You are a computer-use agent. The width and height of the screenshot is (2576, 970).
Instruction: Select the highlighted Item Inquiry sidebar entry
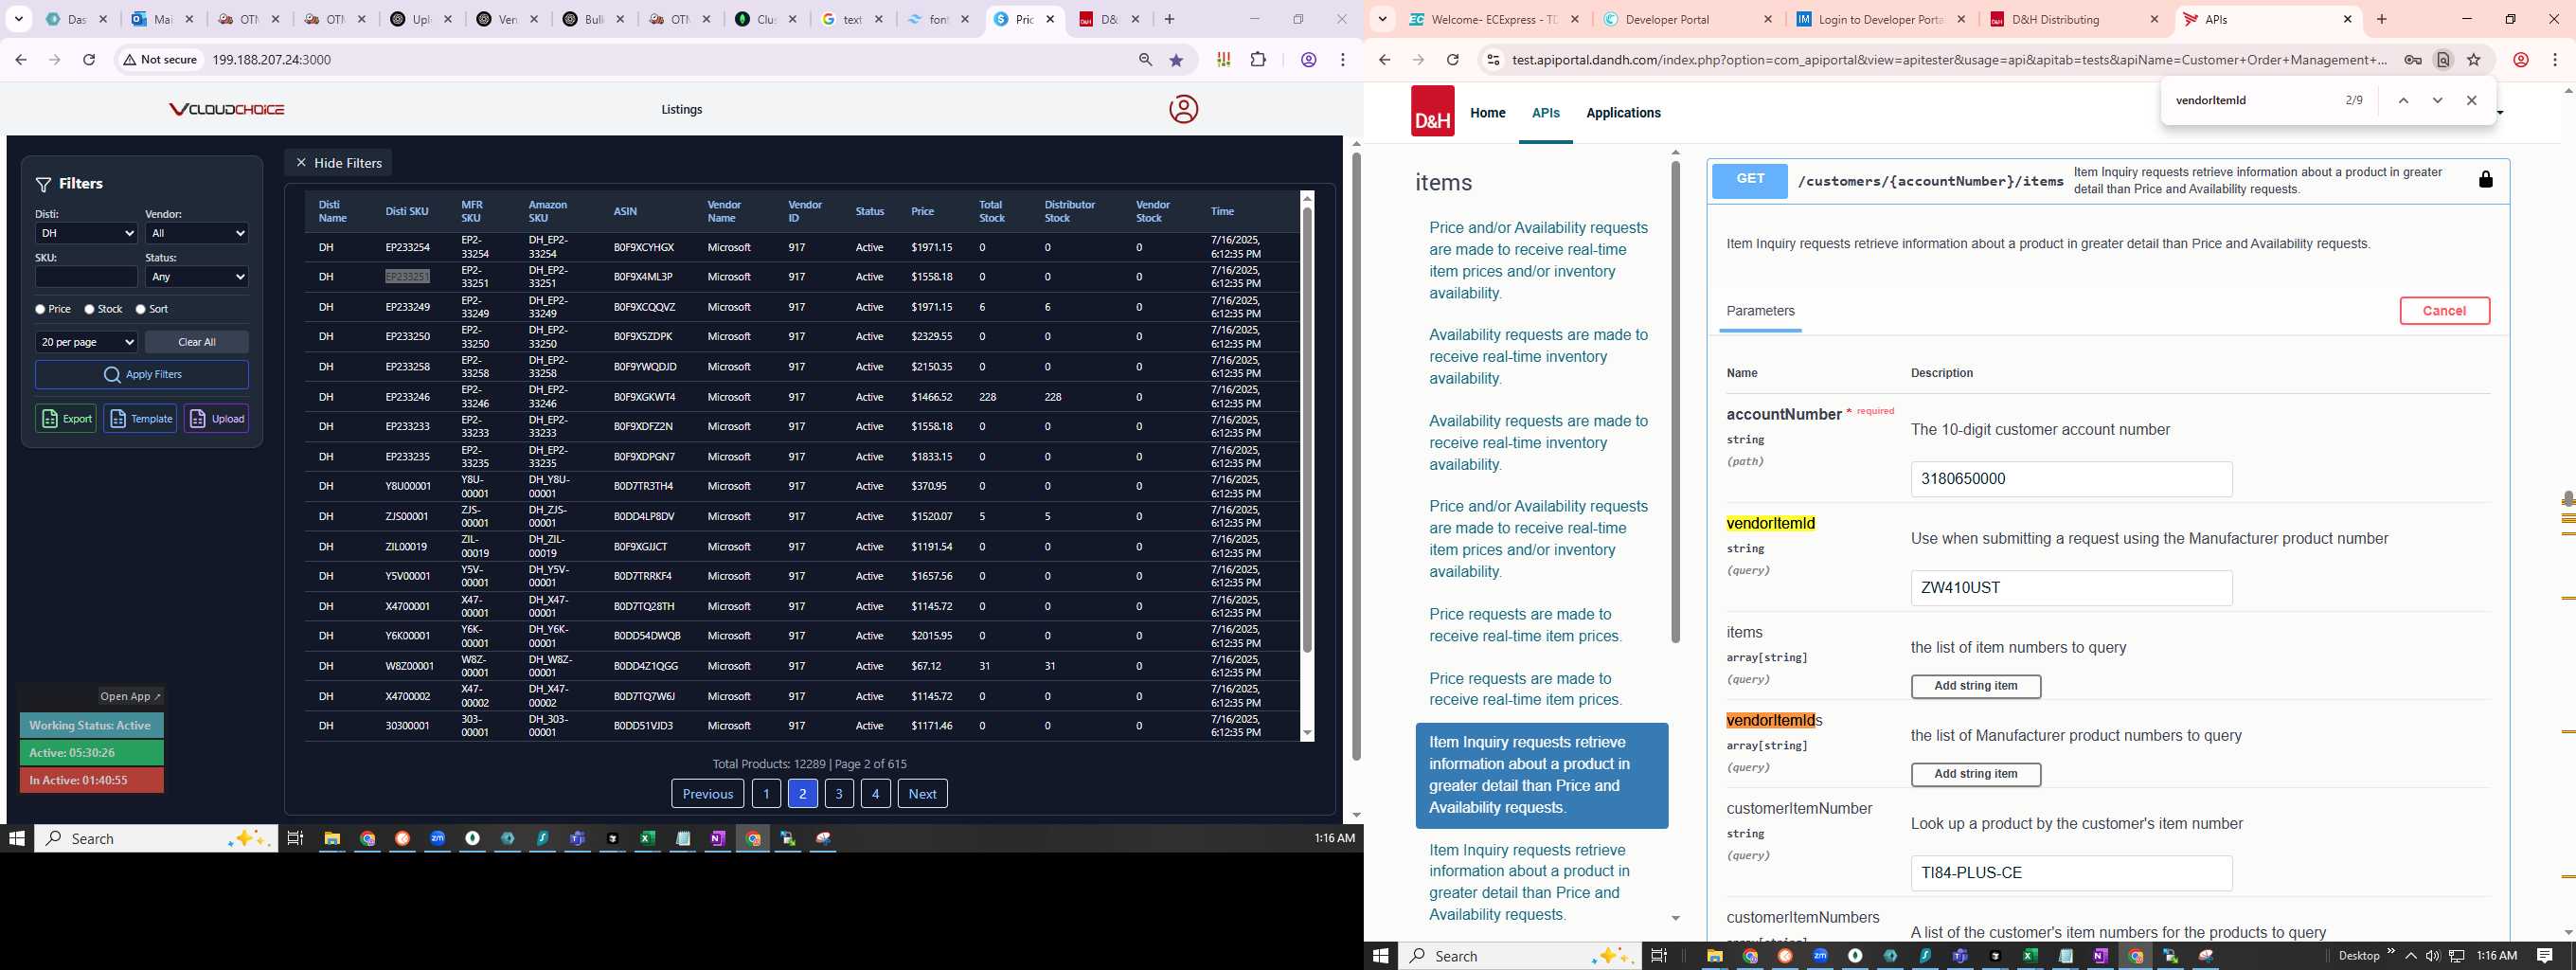coord(1541,775)
